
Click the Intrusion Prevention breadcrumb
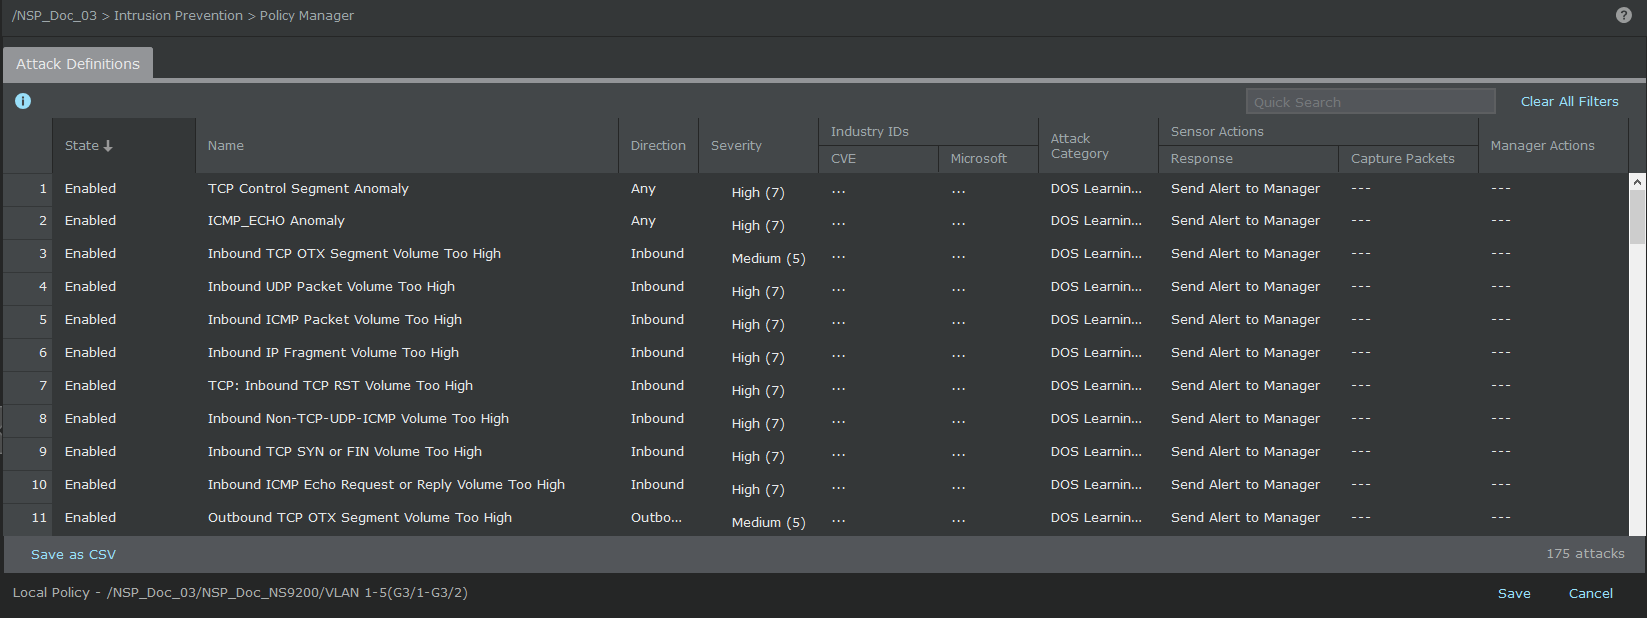178,16
